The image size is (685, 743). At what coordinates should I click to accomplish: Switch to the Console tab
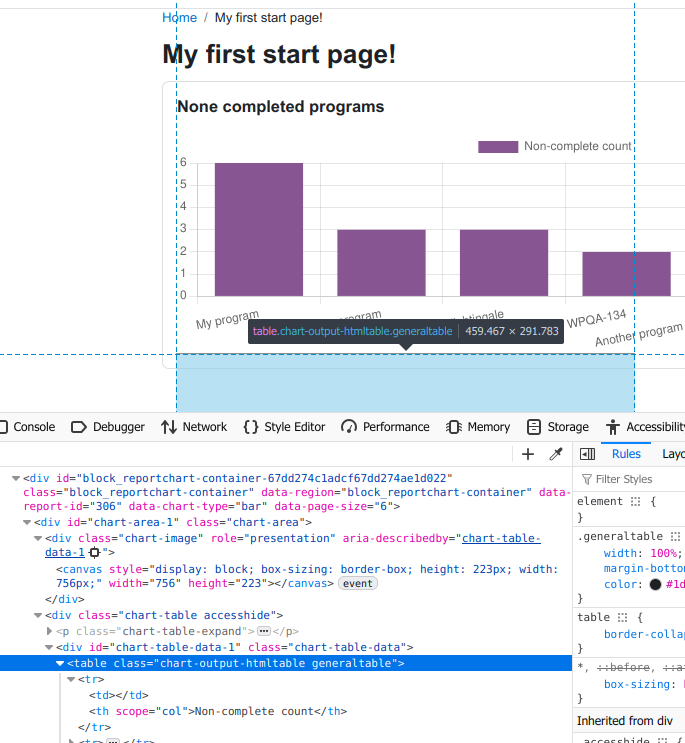(x=29, y=427)
